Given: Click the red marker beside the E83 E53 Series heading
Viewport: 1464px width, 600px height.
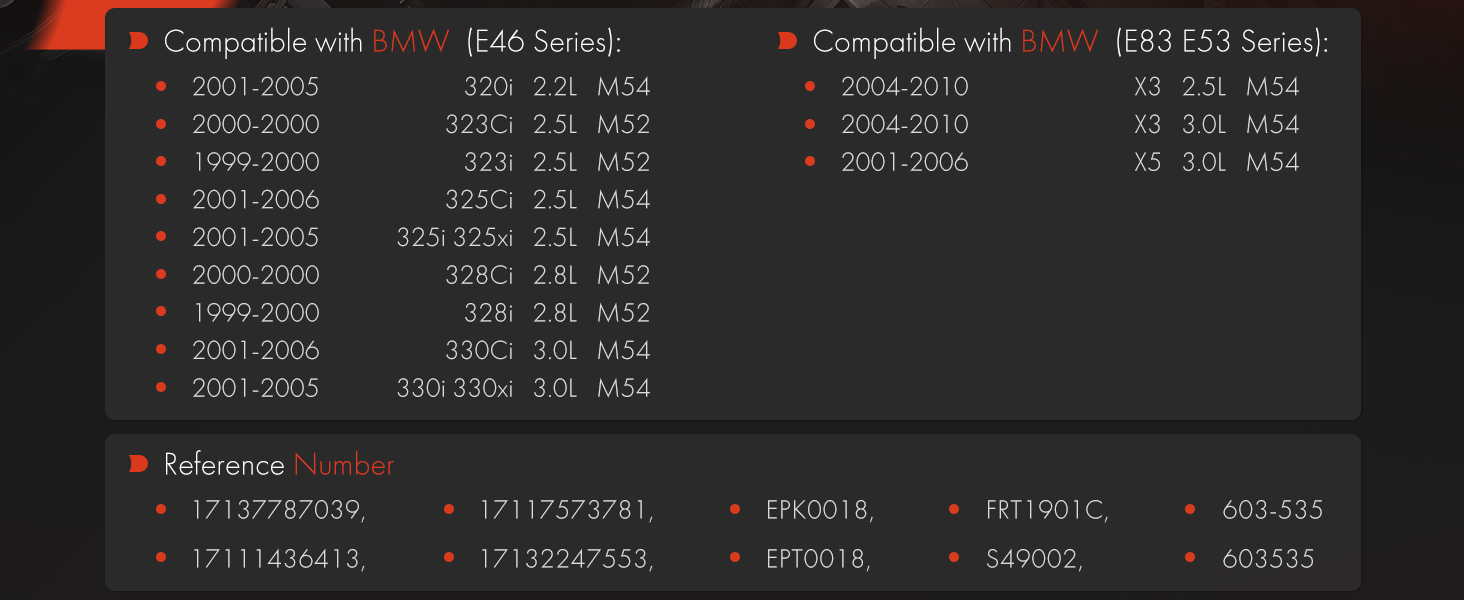Looking at the screenshot, I should [788, 41].
